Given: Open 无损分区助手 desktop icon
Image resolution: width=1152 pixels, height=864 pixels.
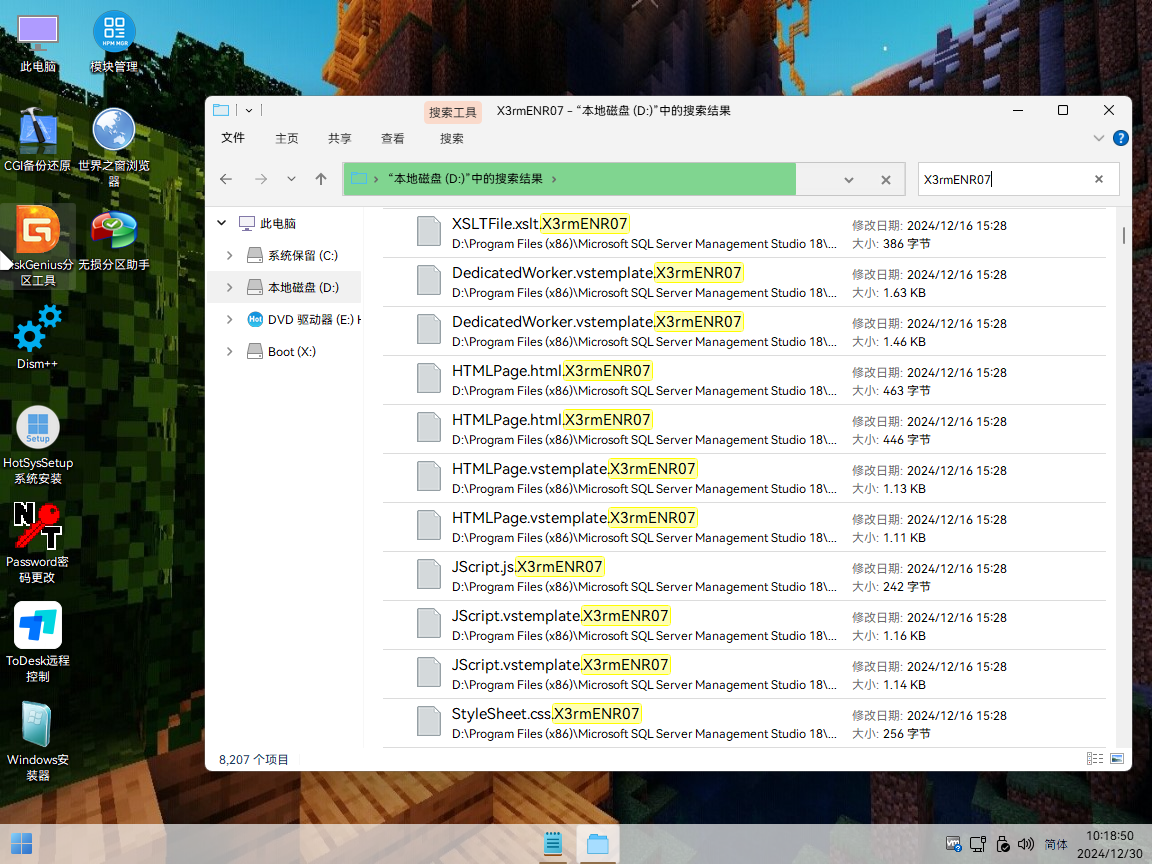Looking at the screenshot, I should 114,241.
